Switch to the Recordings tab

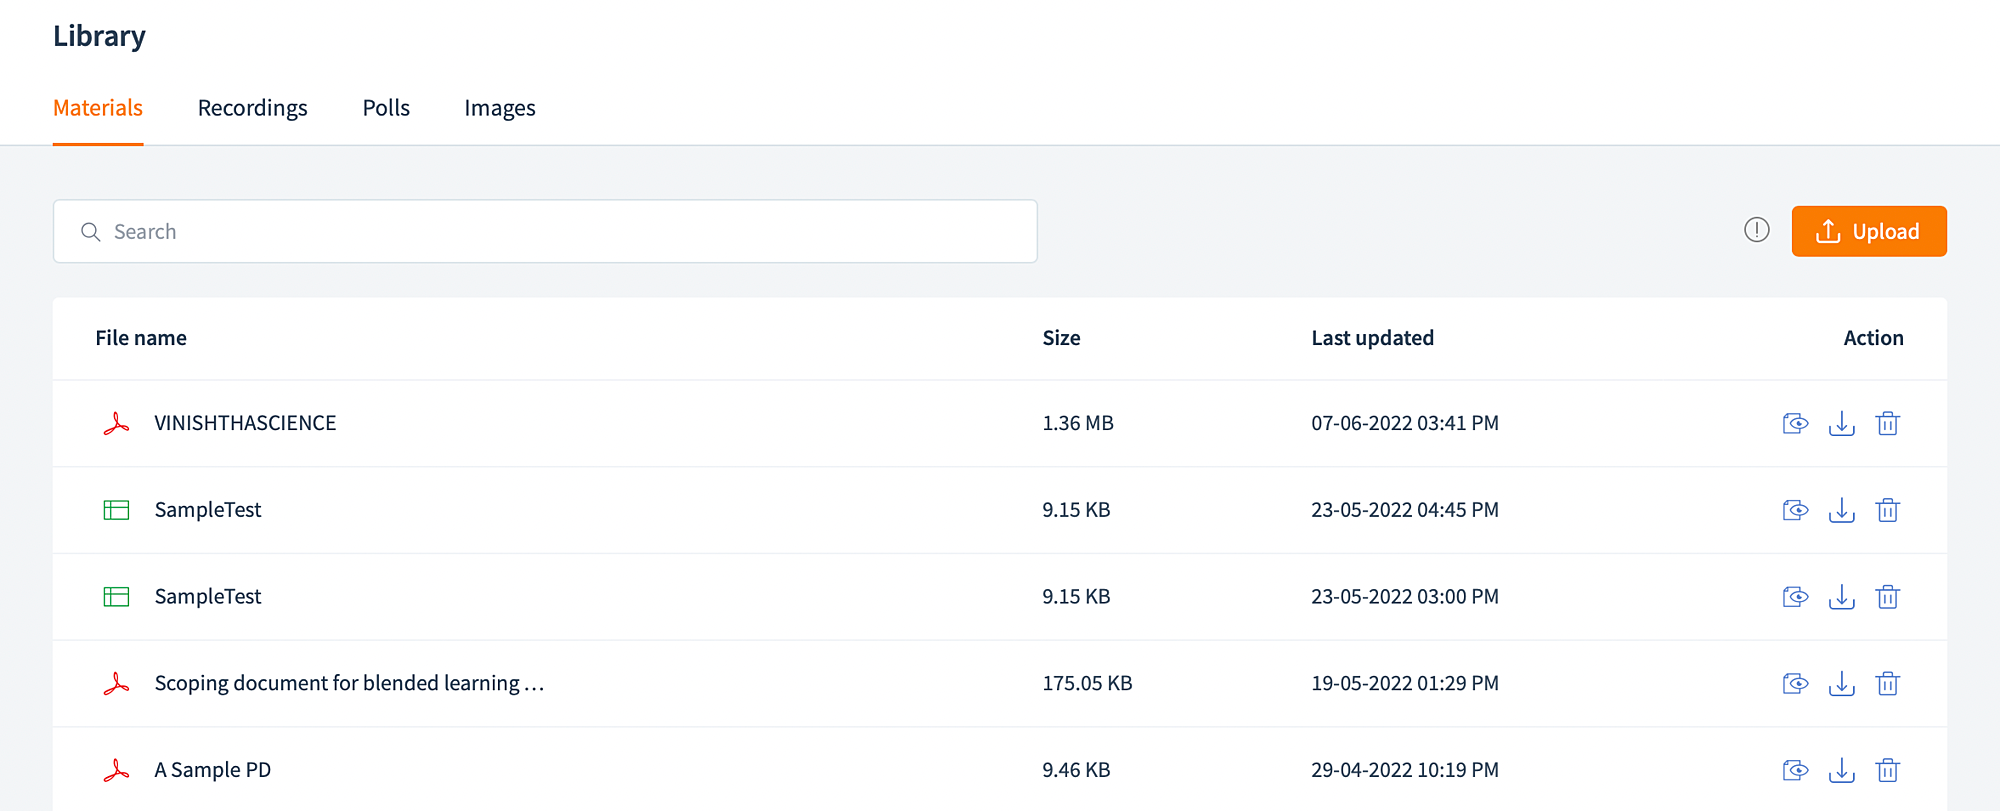pos(252,108)
